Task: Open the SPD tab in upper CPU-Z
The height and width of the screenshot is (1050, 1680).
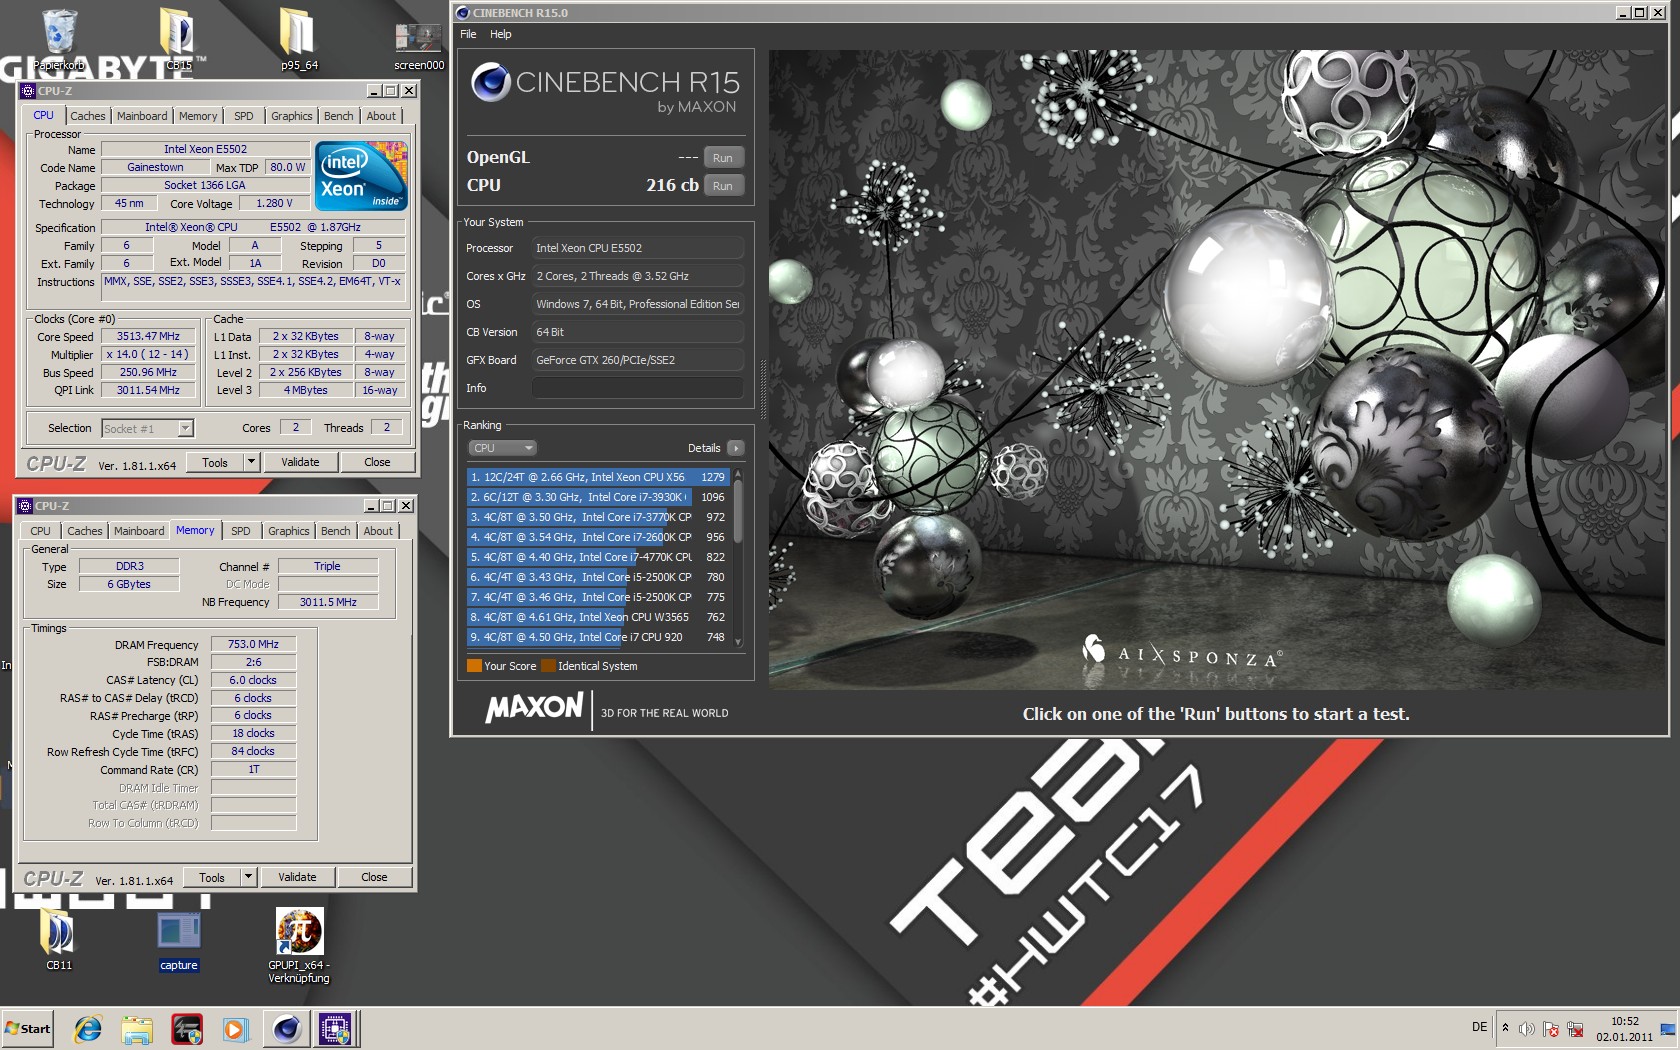Action: [243, 116]
